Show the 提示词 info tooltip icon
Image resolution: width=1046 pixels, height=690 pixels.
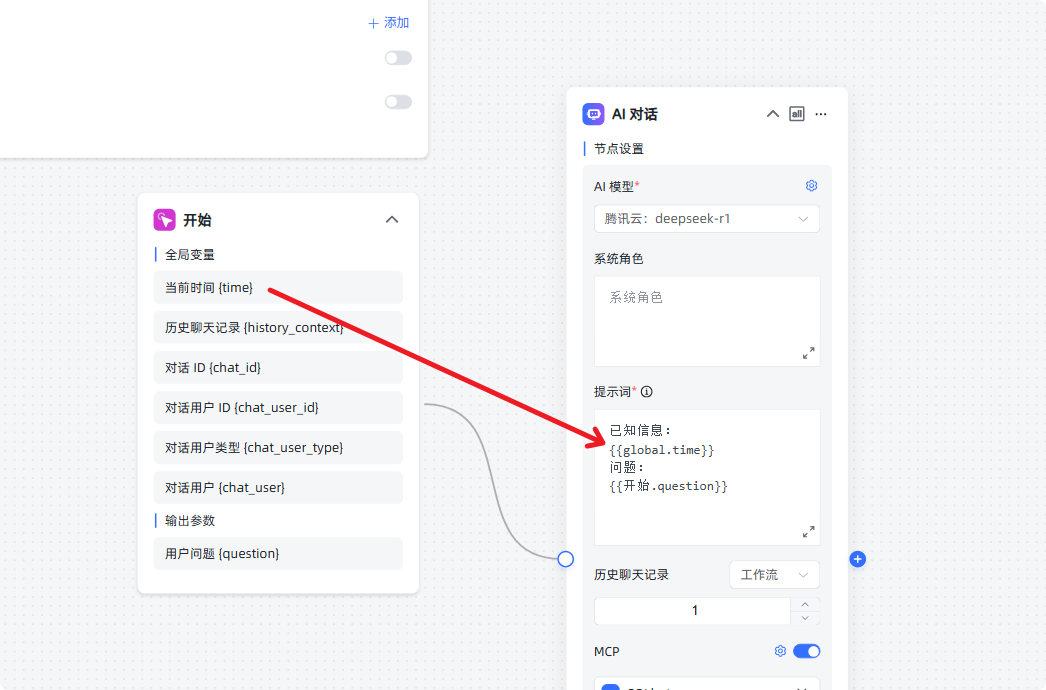[x=646, y=392]
